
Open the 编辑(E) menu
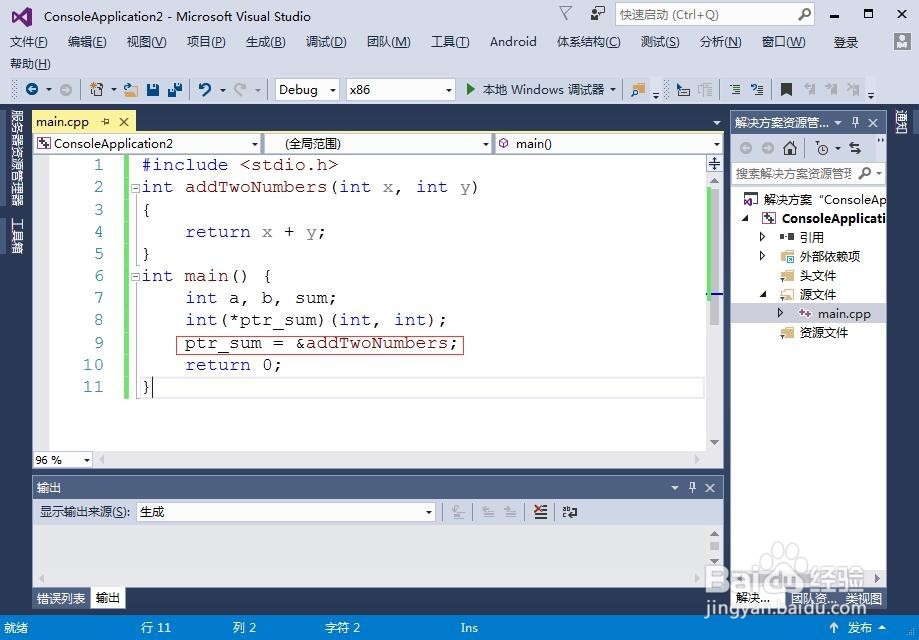(87, 42)
